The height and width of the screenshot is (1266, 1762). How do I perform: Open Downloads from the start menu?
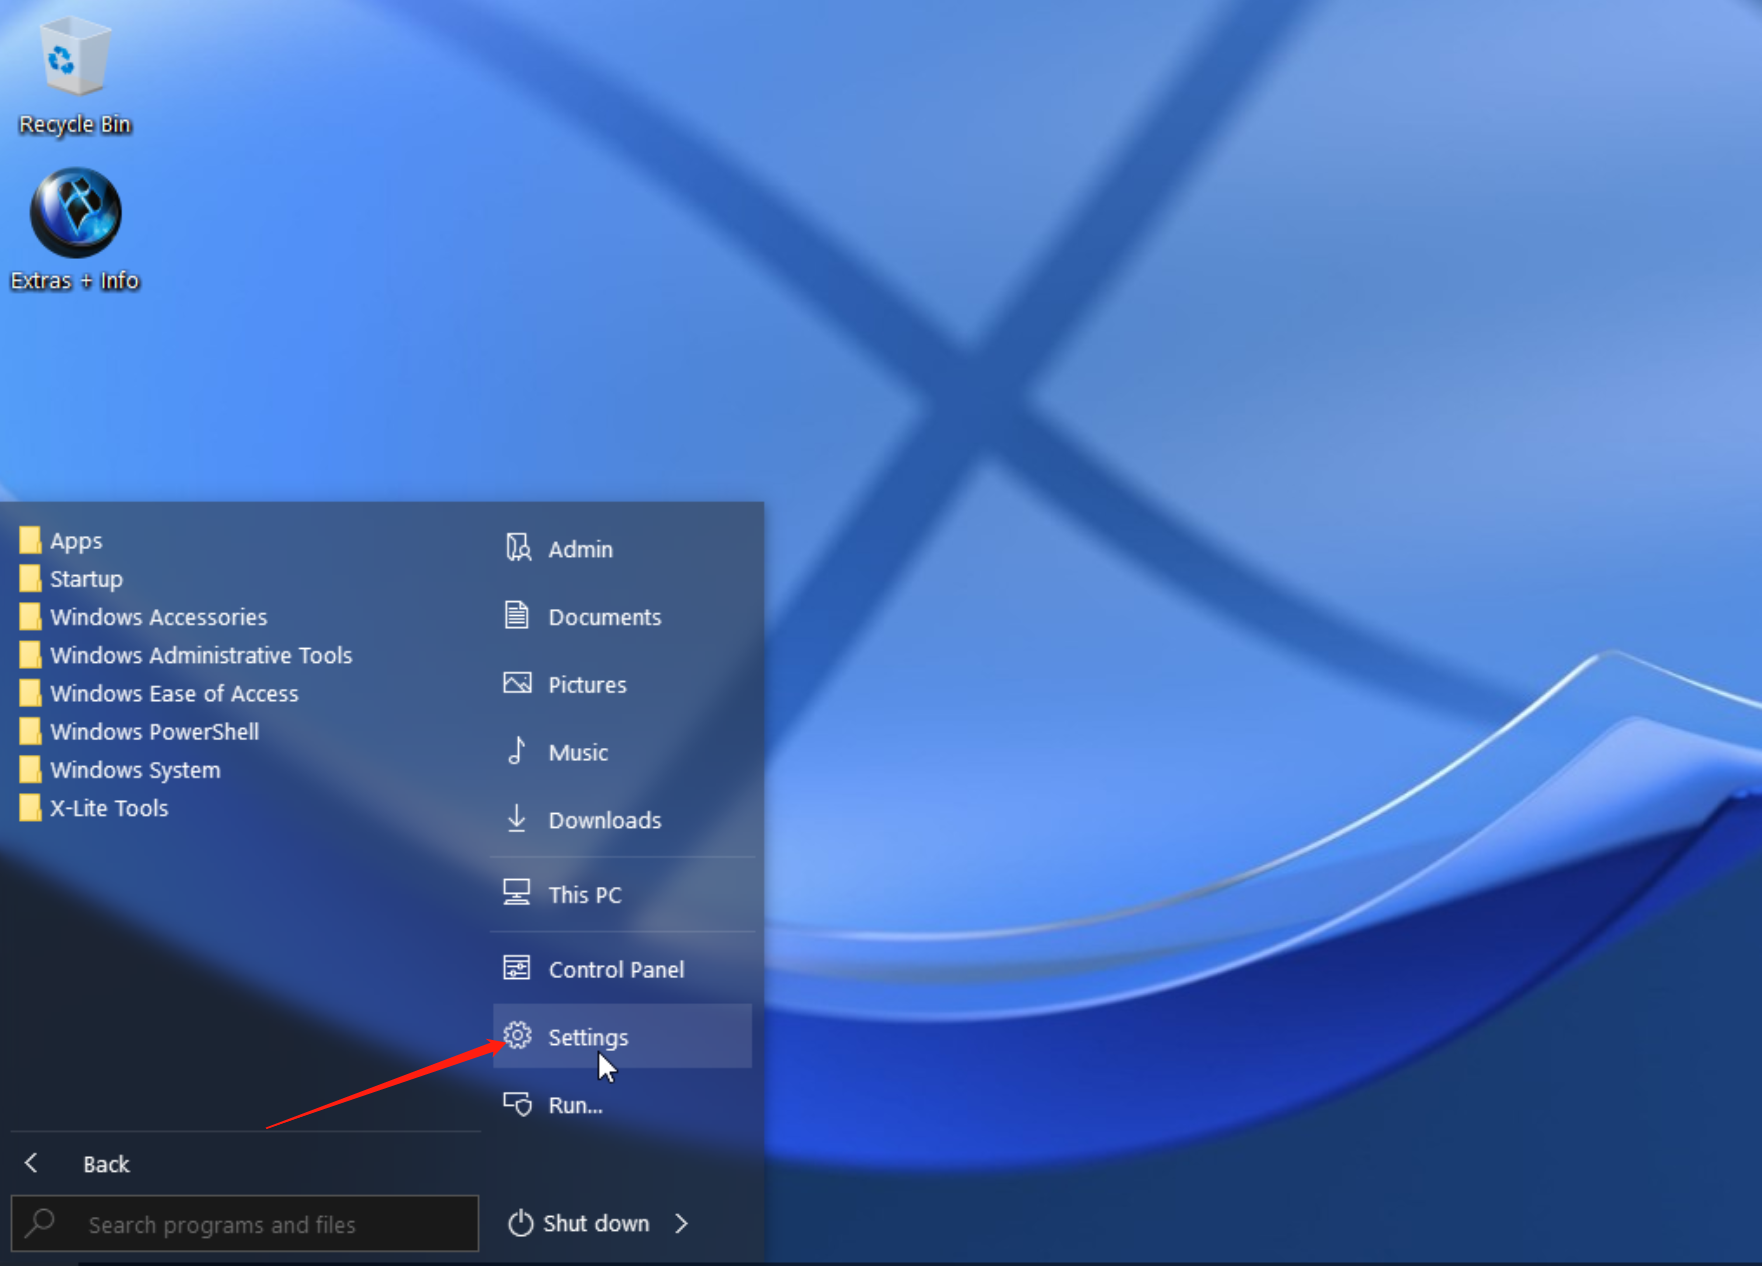[622, 820]
